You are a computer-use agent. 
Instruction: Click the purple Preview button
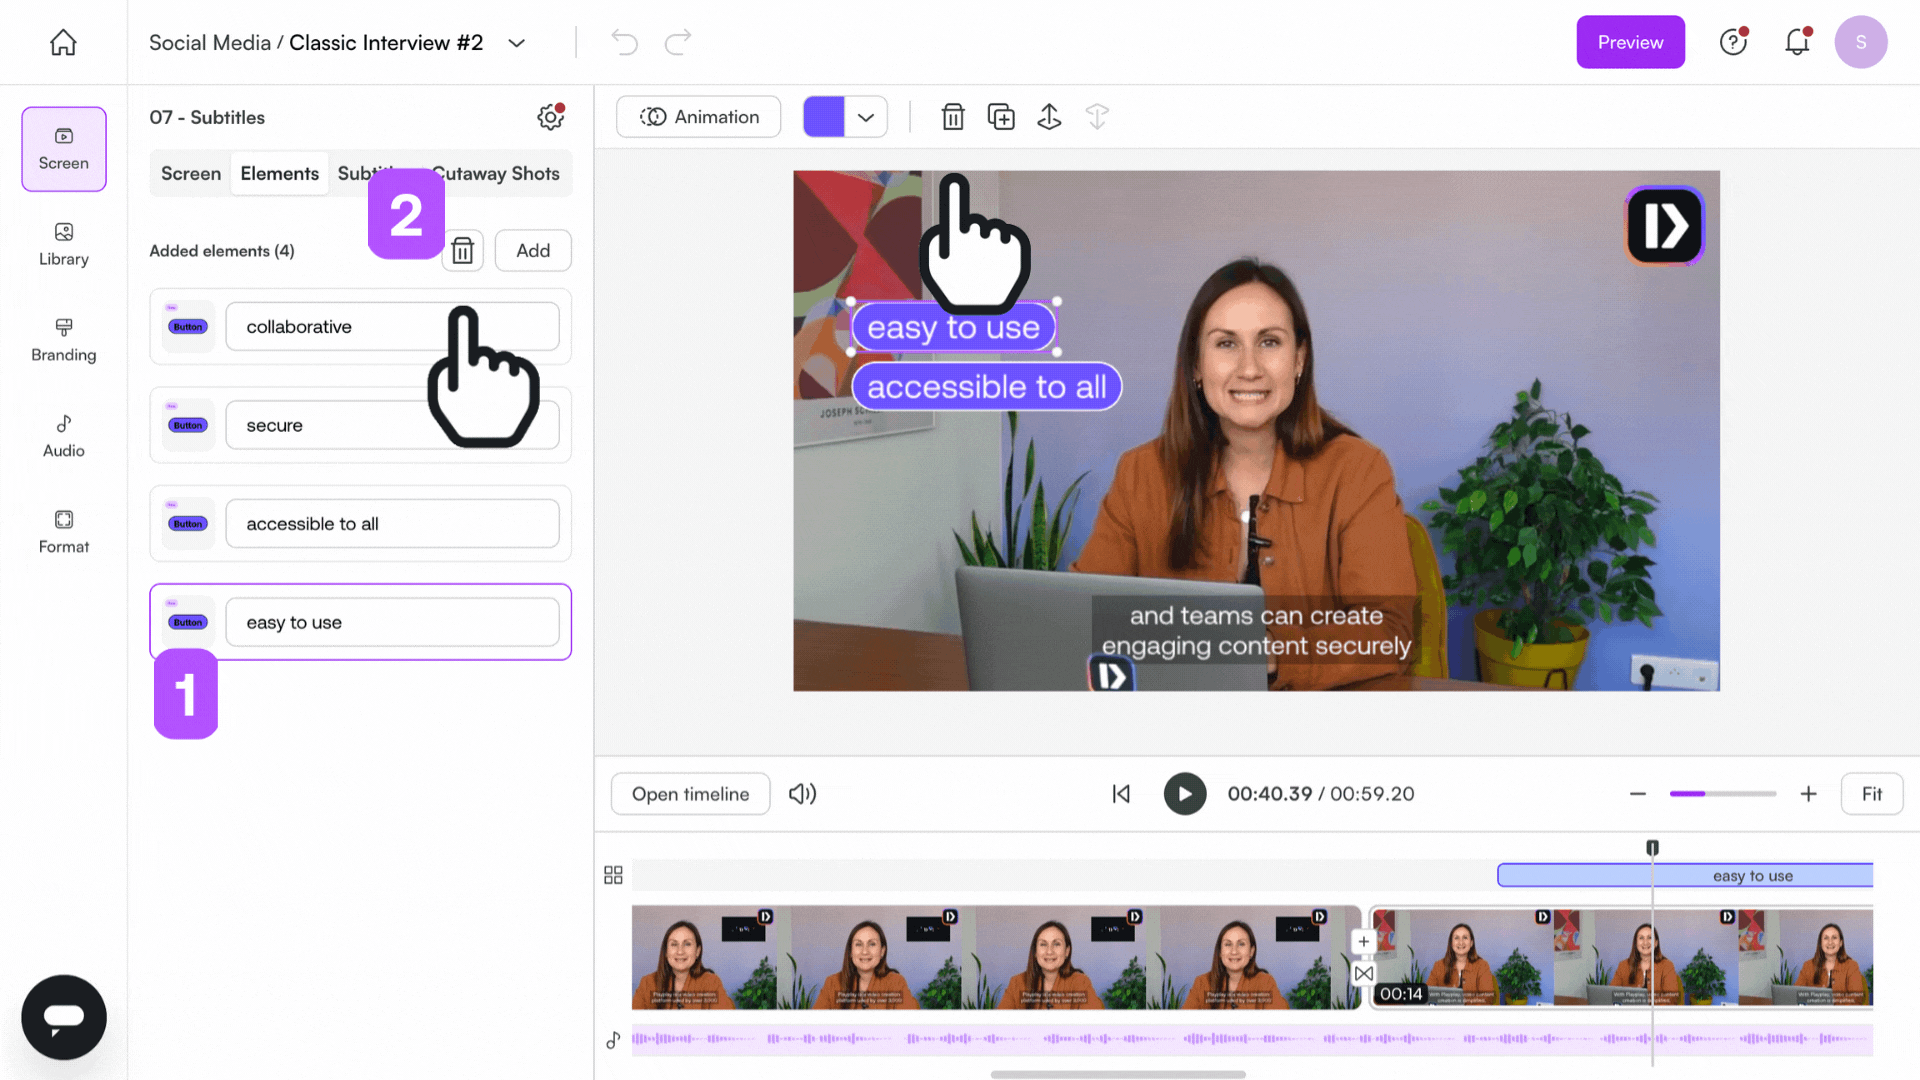tap(1629, 42)
